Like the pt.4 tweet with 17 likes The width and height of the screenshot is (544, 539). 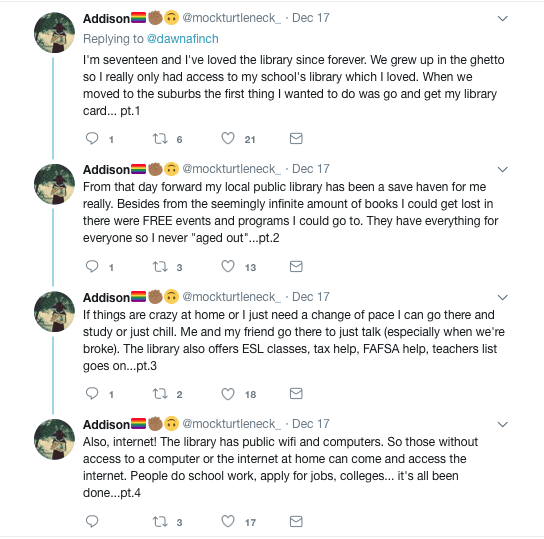pyautogui.click(x=228, y=521)
